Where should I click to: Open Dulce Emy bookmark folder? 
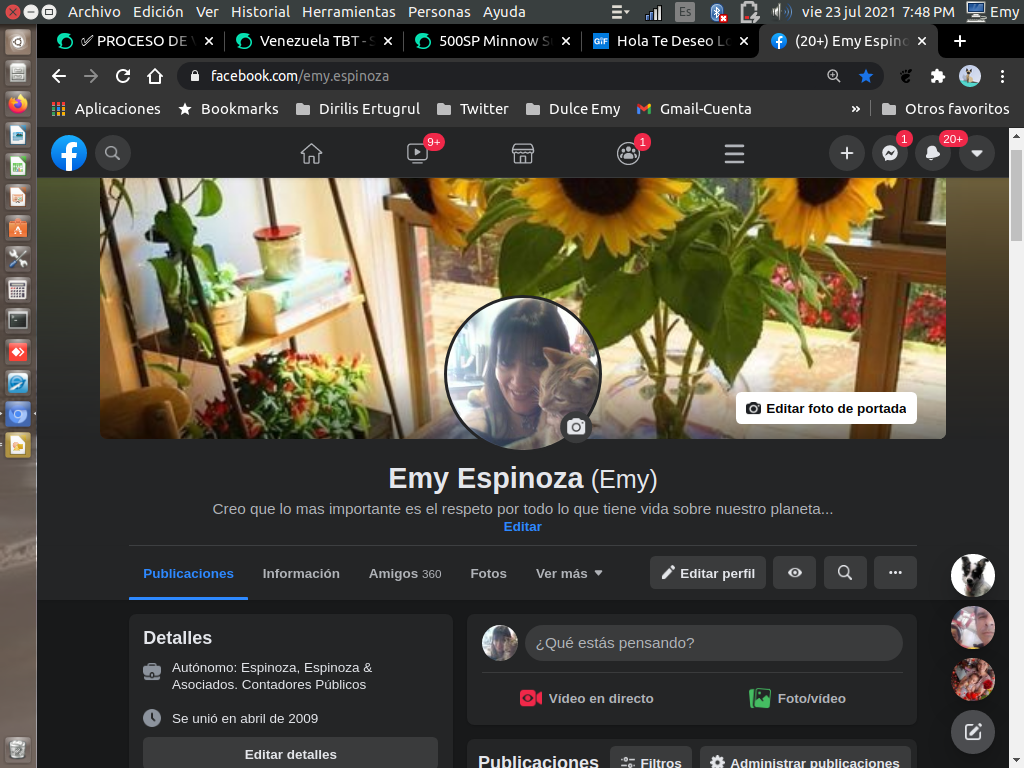pyautogui.click(x=573, y=109)
